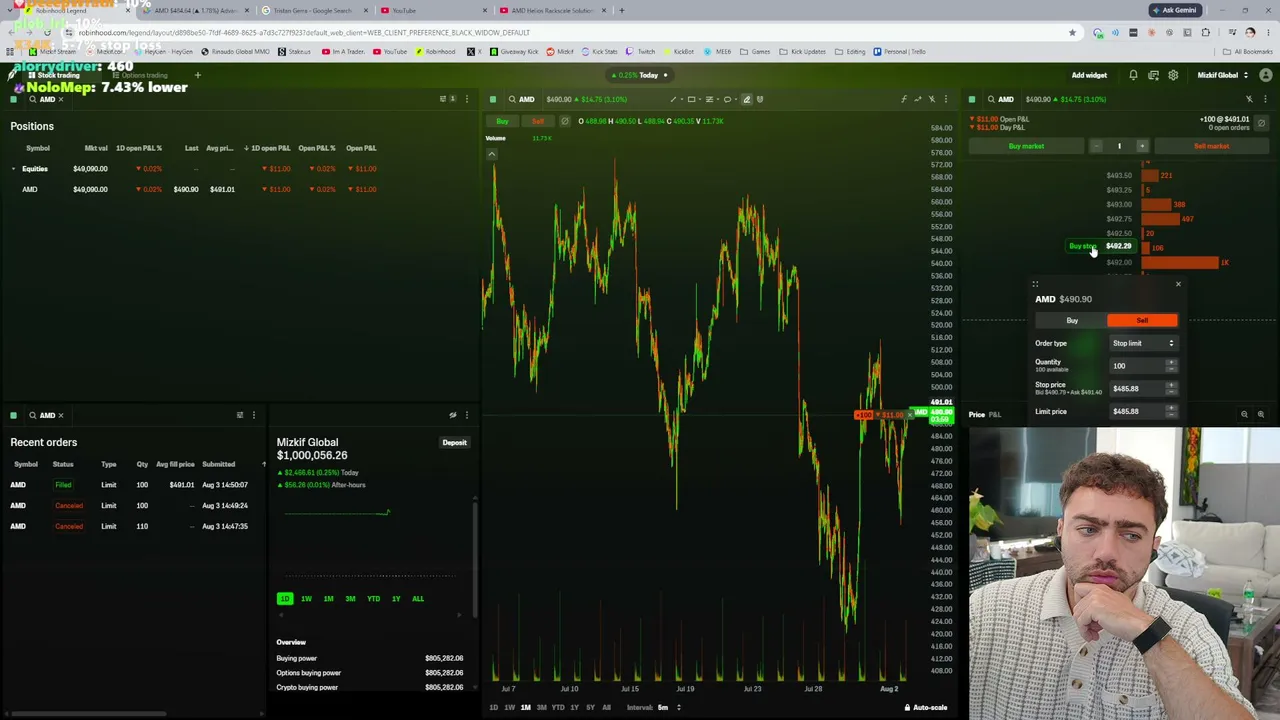The image size is (1280, 720).
Task: Open the order ladder widget three-dot menu
Action: coord(1265,99)
